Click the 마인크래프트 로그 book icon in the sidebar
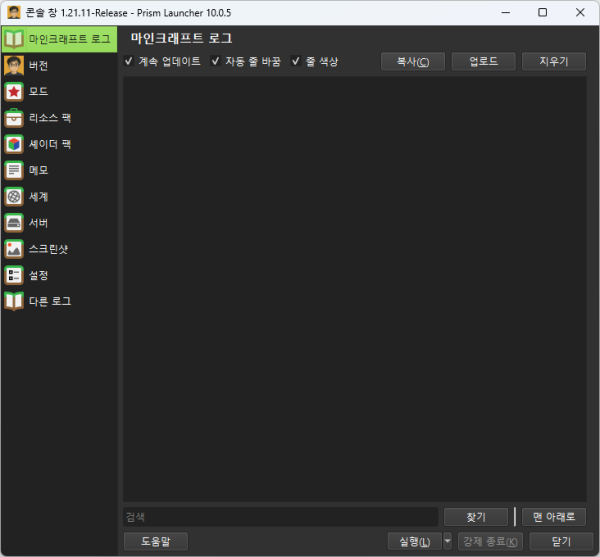Viewport: 600px width, 557px height. (14, 39)
